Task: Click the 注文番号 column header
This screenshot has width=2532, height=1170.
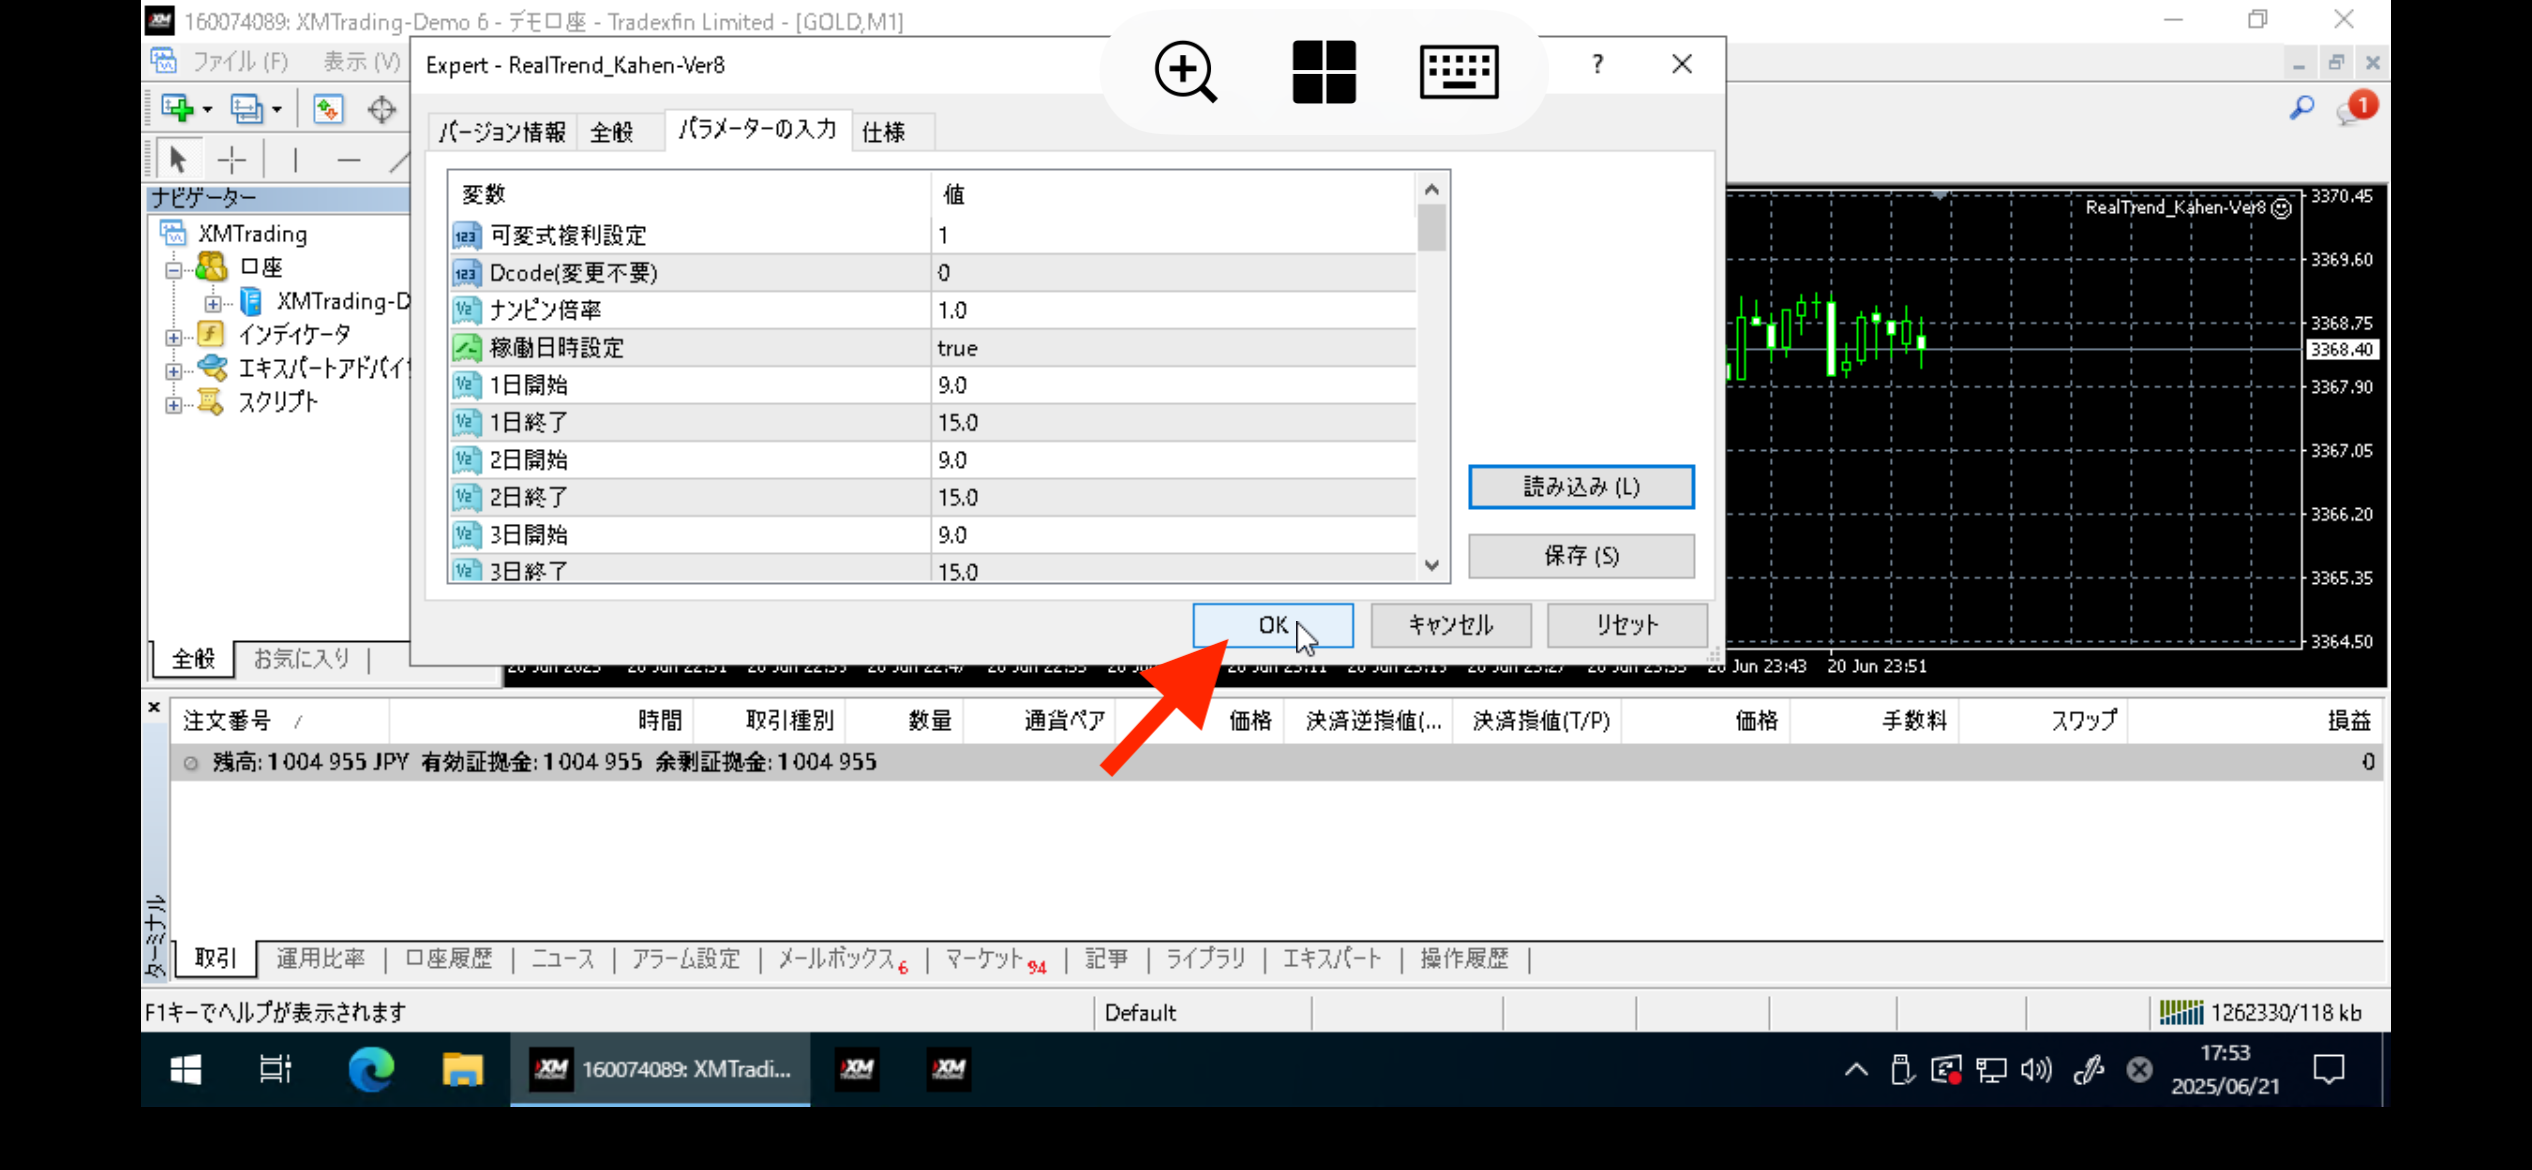Action: click(280, 721)
